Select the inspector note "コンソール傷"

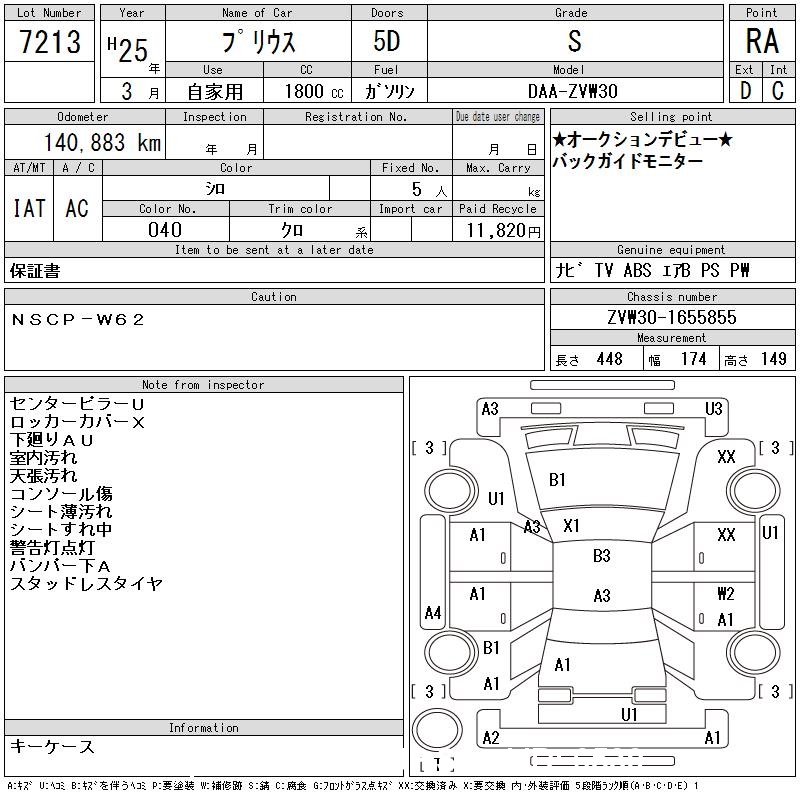point(61,493)
